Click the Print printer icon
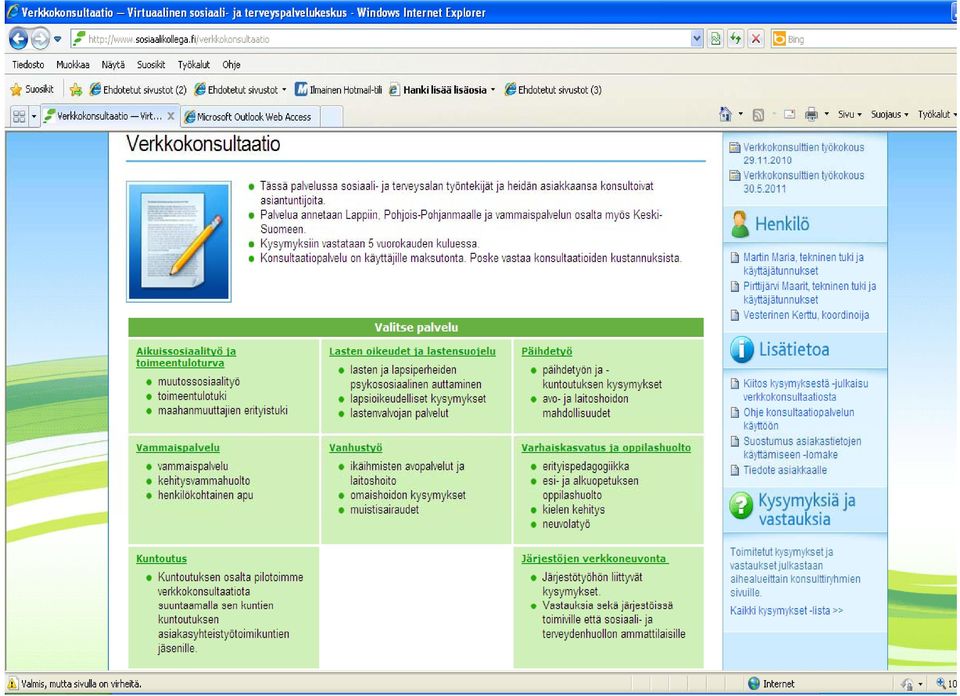This screenshot has width=960, height=696. (811, 114)
